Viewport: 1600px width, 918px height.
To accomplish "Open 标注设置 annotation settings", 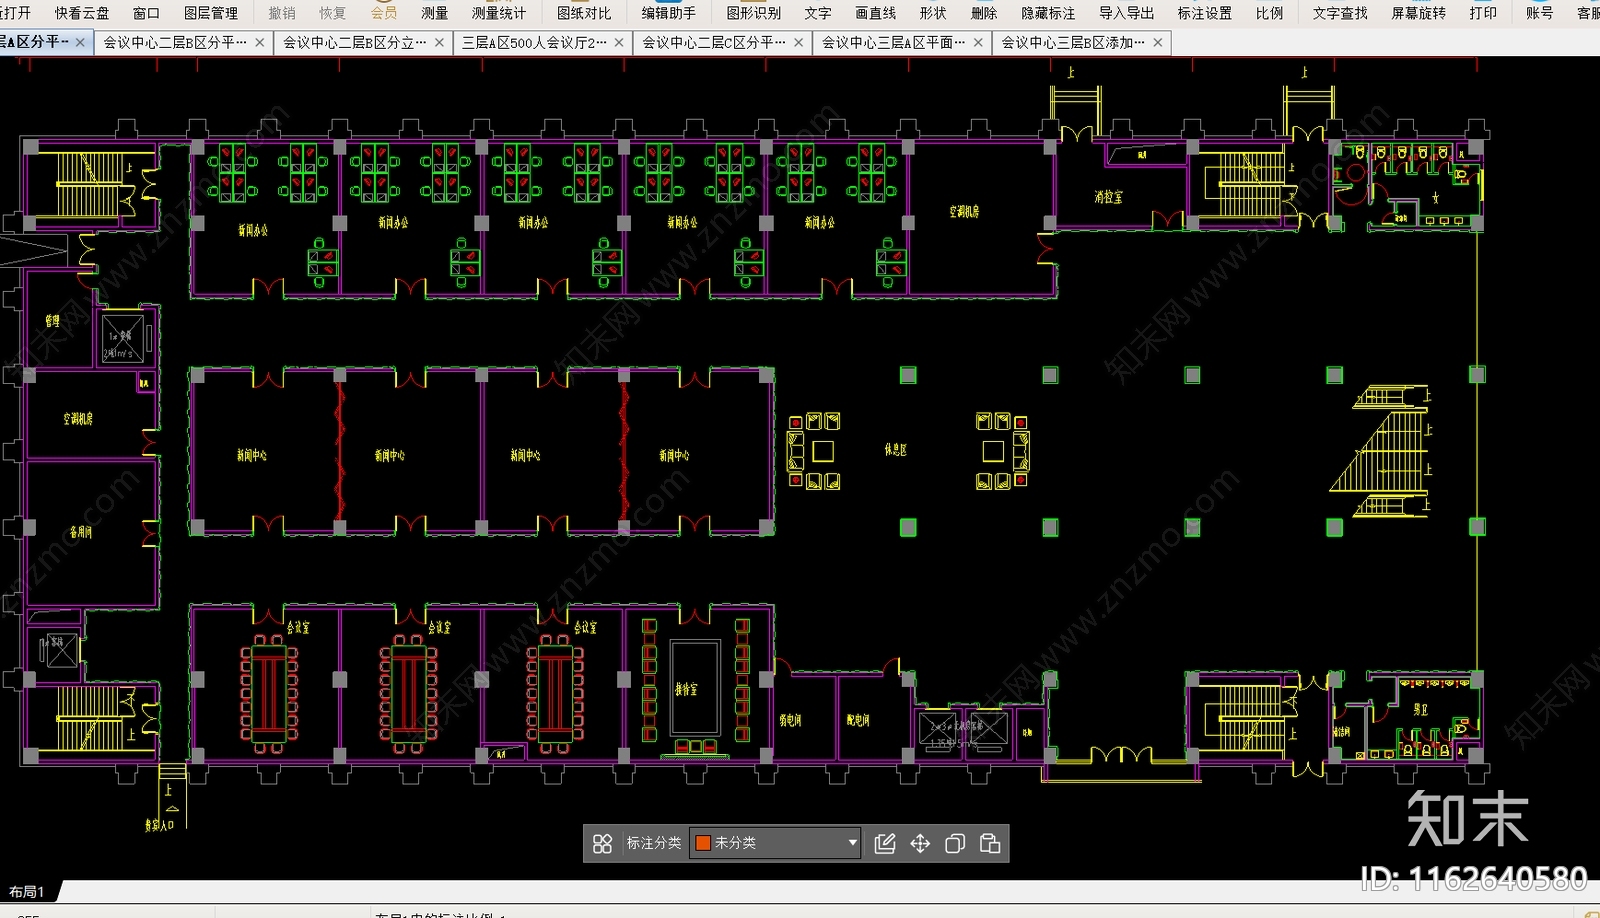I will pos(1205,13).
